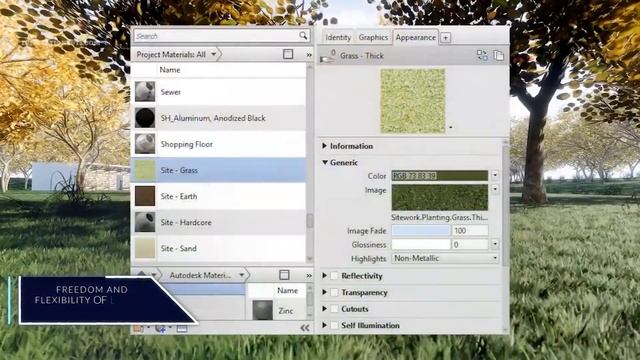Viewport: 640px width, 360px height.
Task: Enable the Reflectivity checkbox
Action: pos(334,276)
